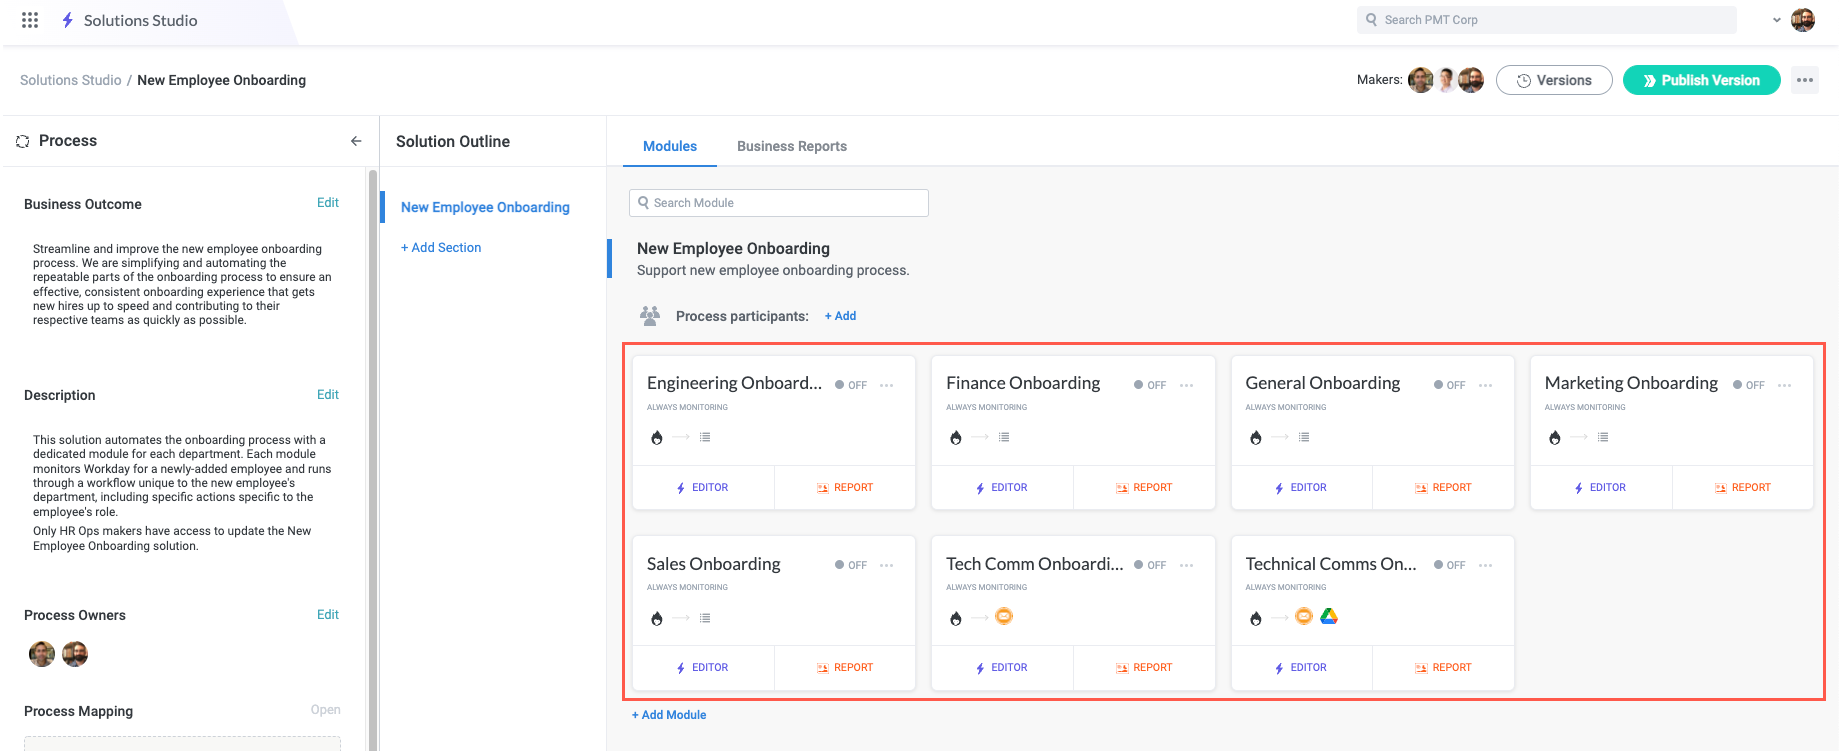
Task: Open the apps grid launcher icon
Action: [30, 20]
